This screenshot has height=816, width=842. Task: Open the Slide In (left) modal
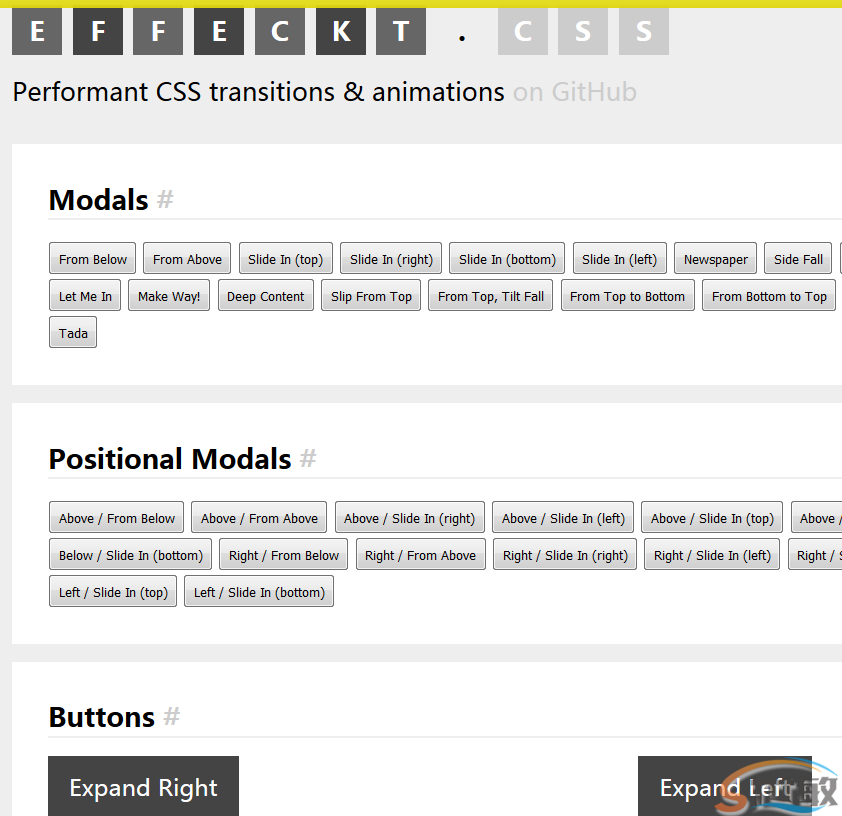pyautogui.click(x=620, y=259)
